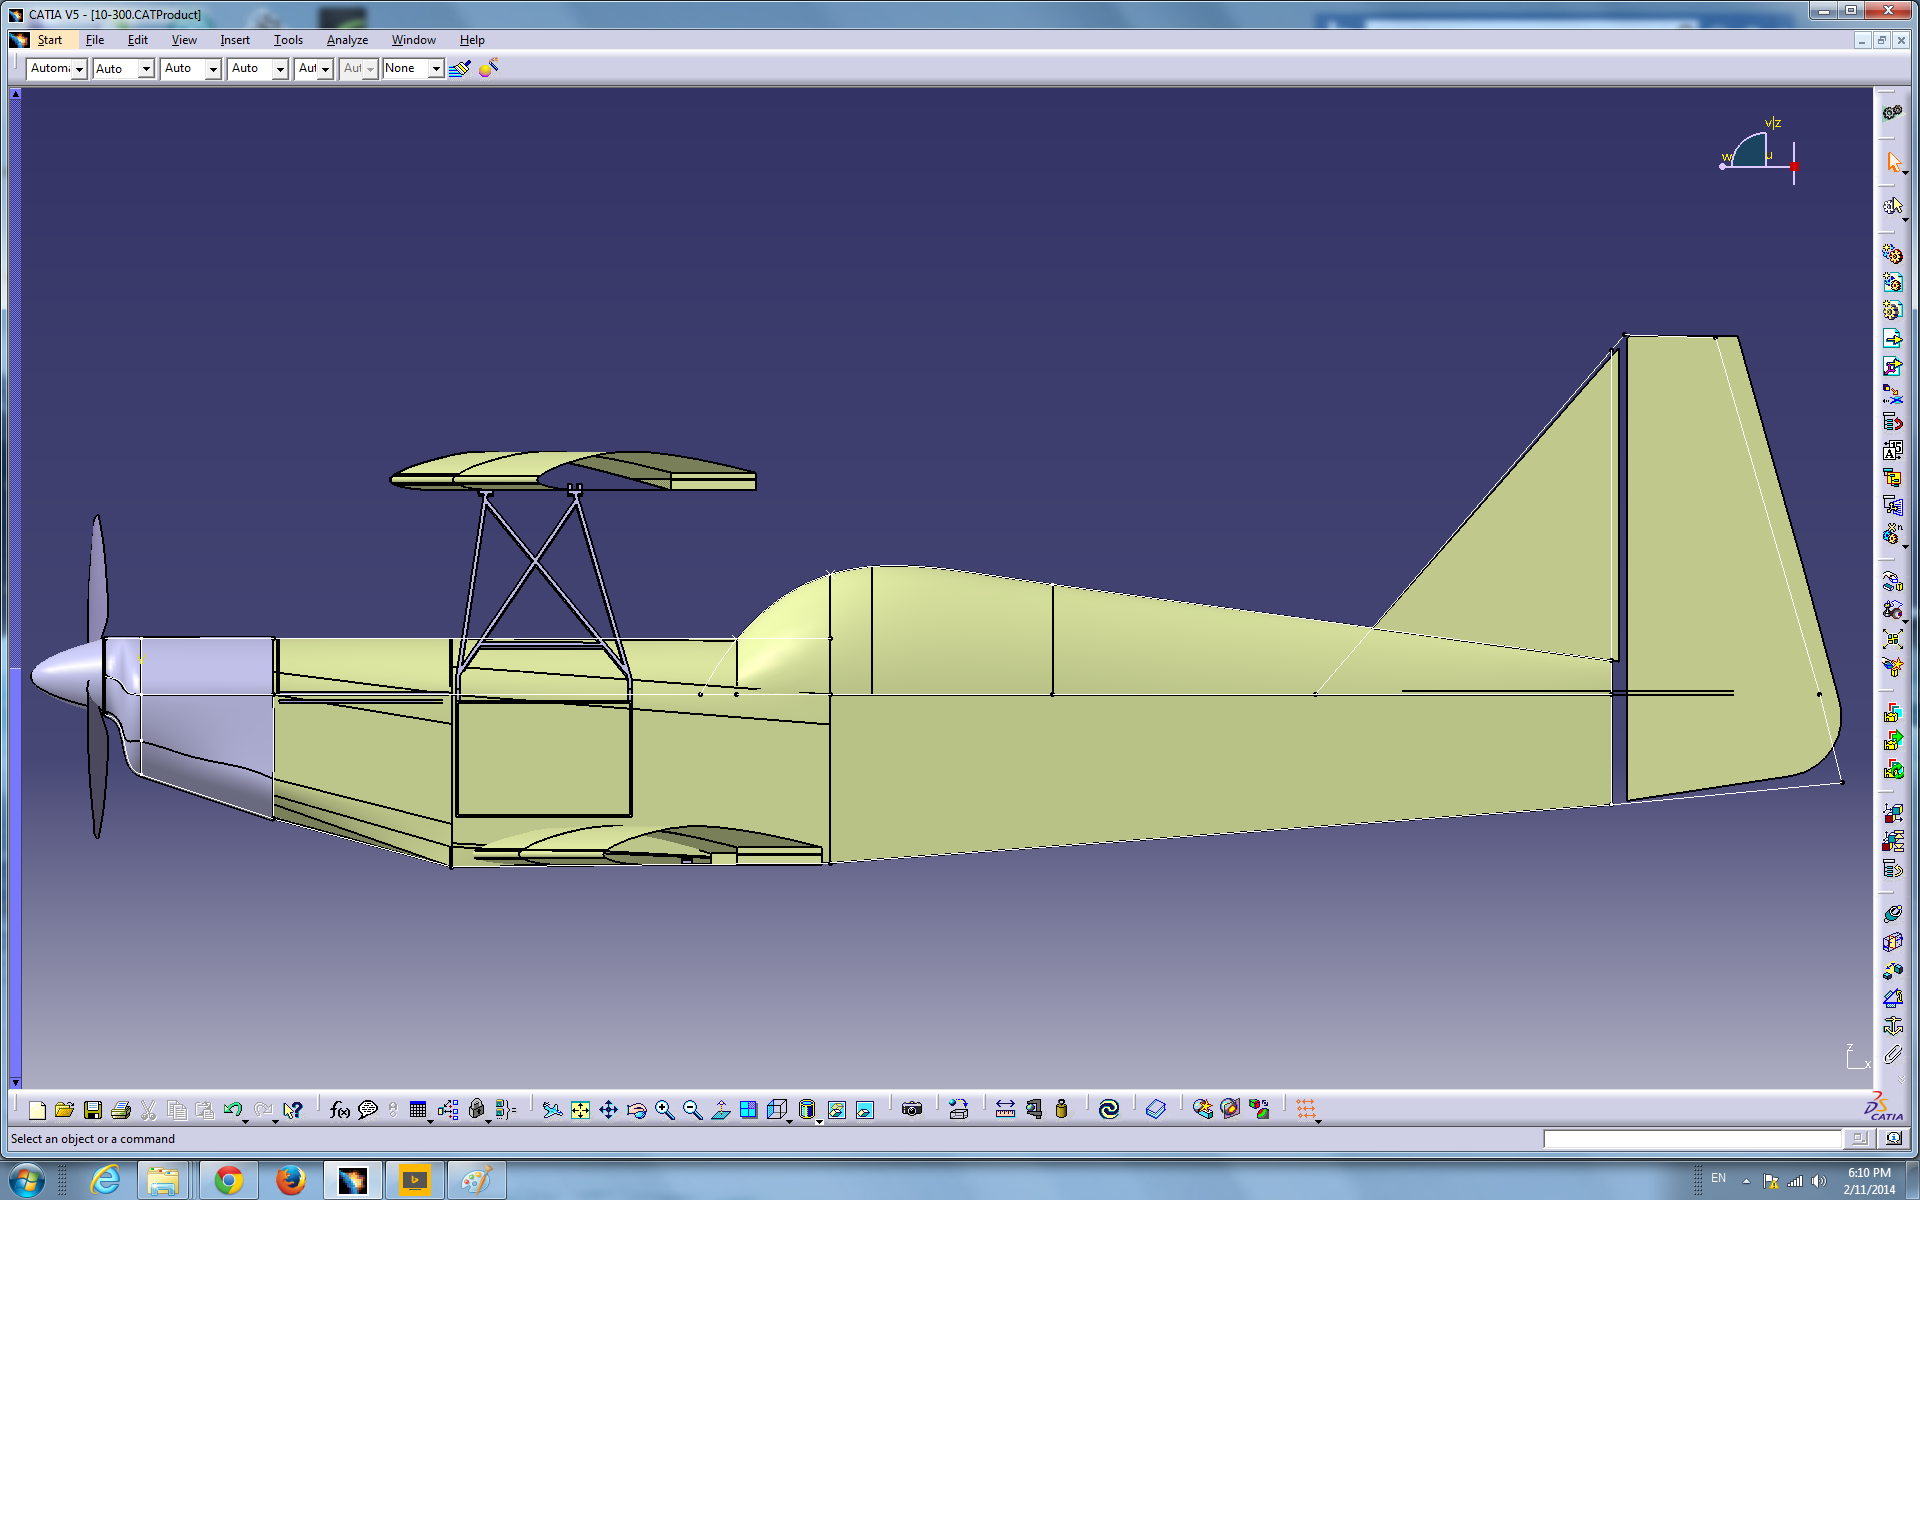1920x1536 pixels.
Task: Open the Formula f(x) tool
Action: click(339, 1110)
